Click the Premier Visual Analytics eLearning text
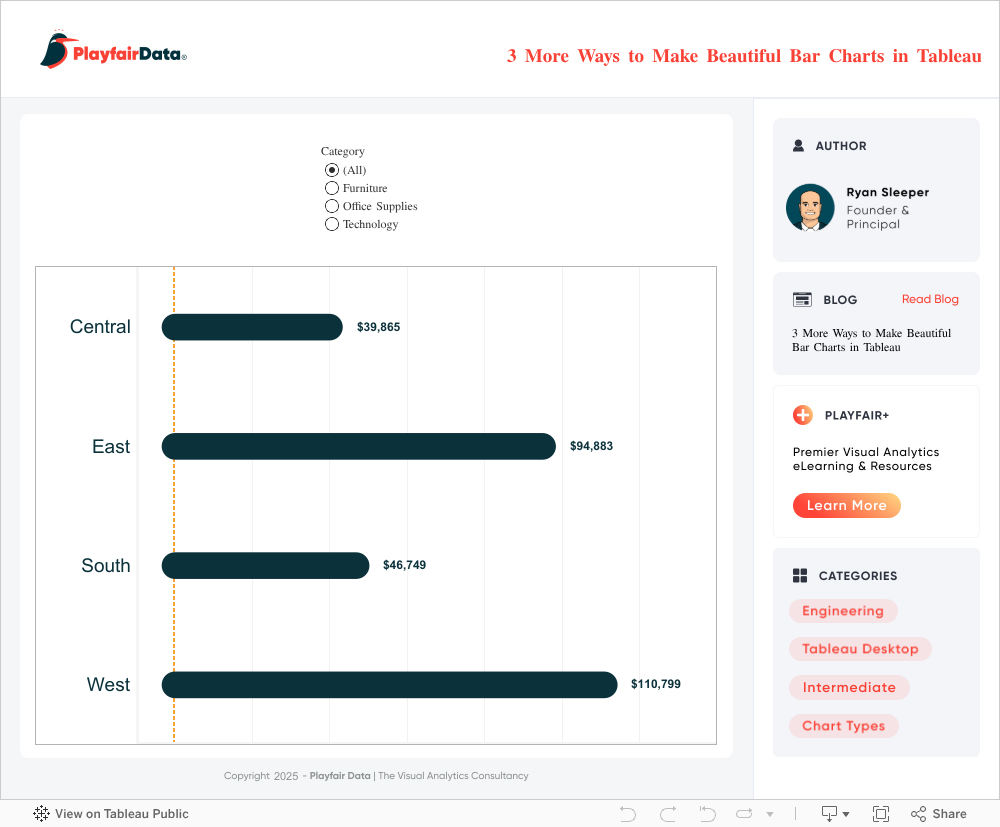Viewport: 1000px width, 827px height. [x=865, y=459]
